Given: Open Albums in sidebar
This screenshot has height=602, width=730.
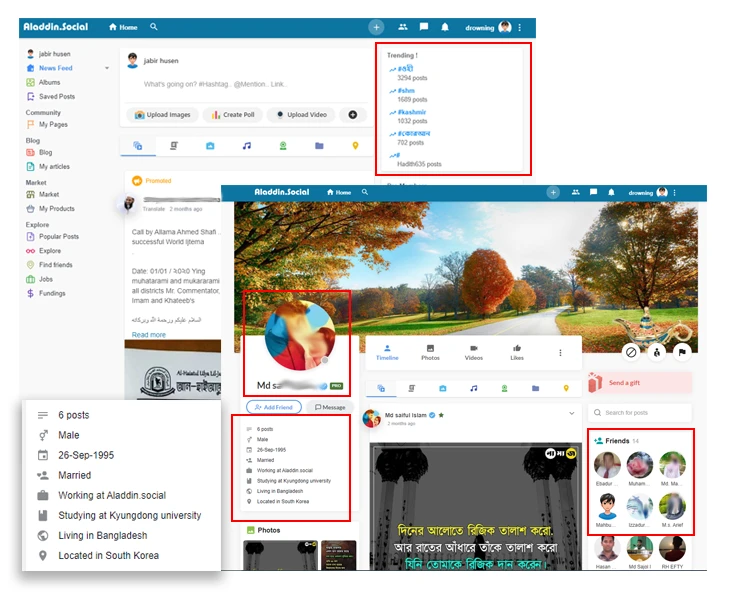Looking at the screenshot, I should click(43, 82).
